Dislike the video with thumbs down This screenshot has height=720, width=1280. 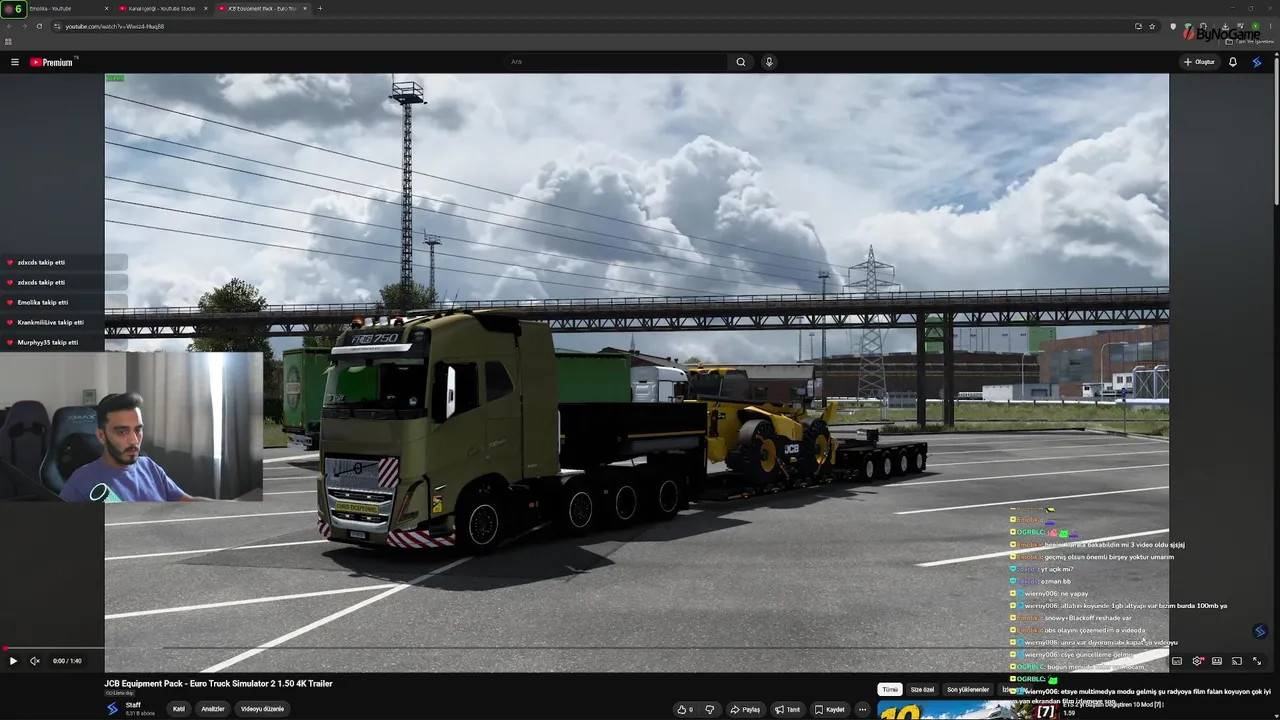point(710,710)
